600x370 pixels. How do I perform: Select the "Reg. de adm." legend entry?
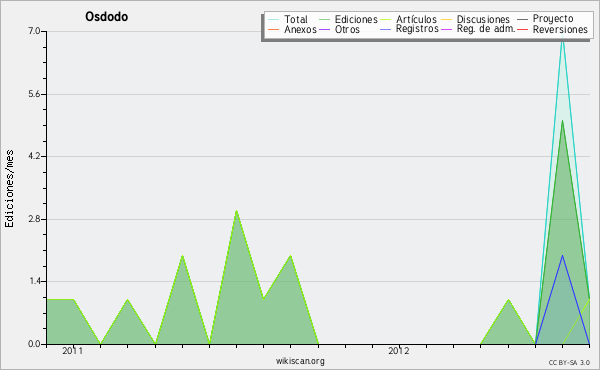click(486, 29)
